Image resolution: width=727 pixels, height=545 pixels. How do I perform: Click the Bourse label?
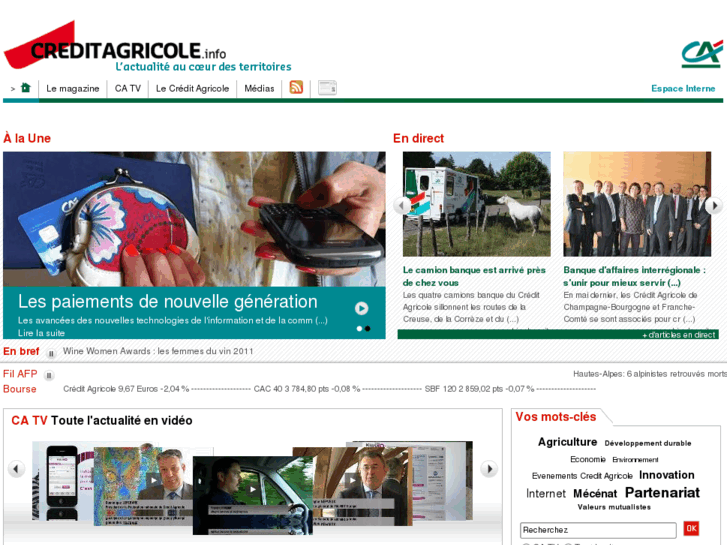(19, 389)
